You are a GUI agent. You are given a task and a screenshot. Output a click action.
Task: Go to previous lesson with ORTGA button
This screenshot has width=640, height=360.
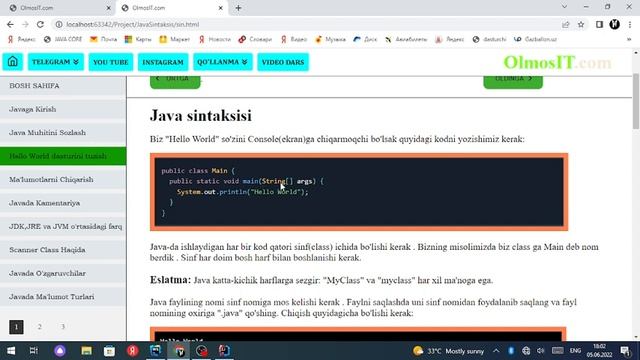[x=175, y=81]
